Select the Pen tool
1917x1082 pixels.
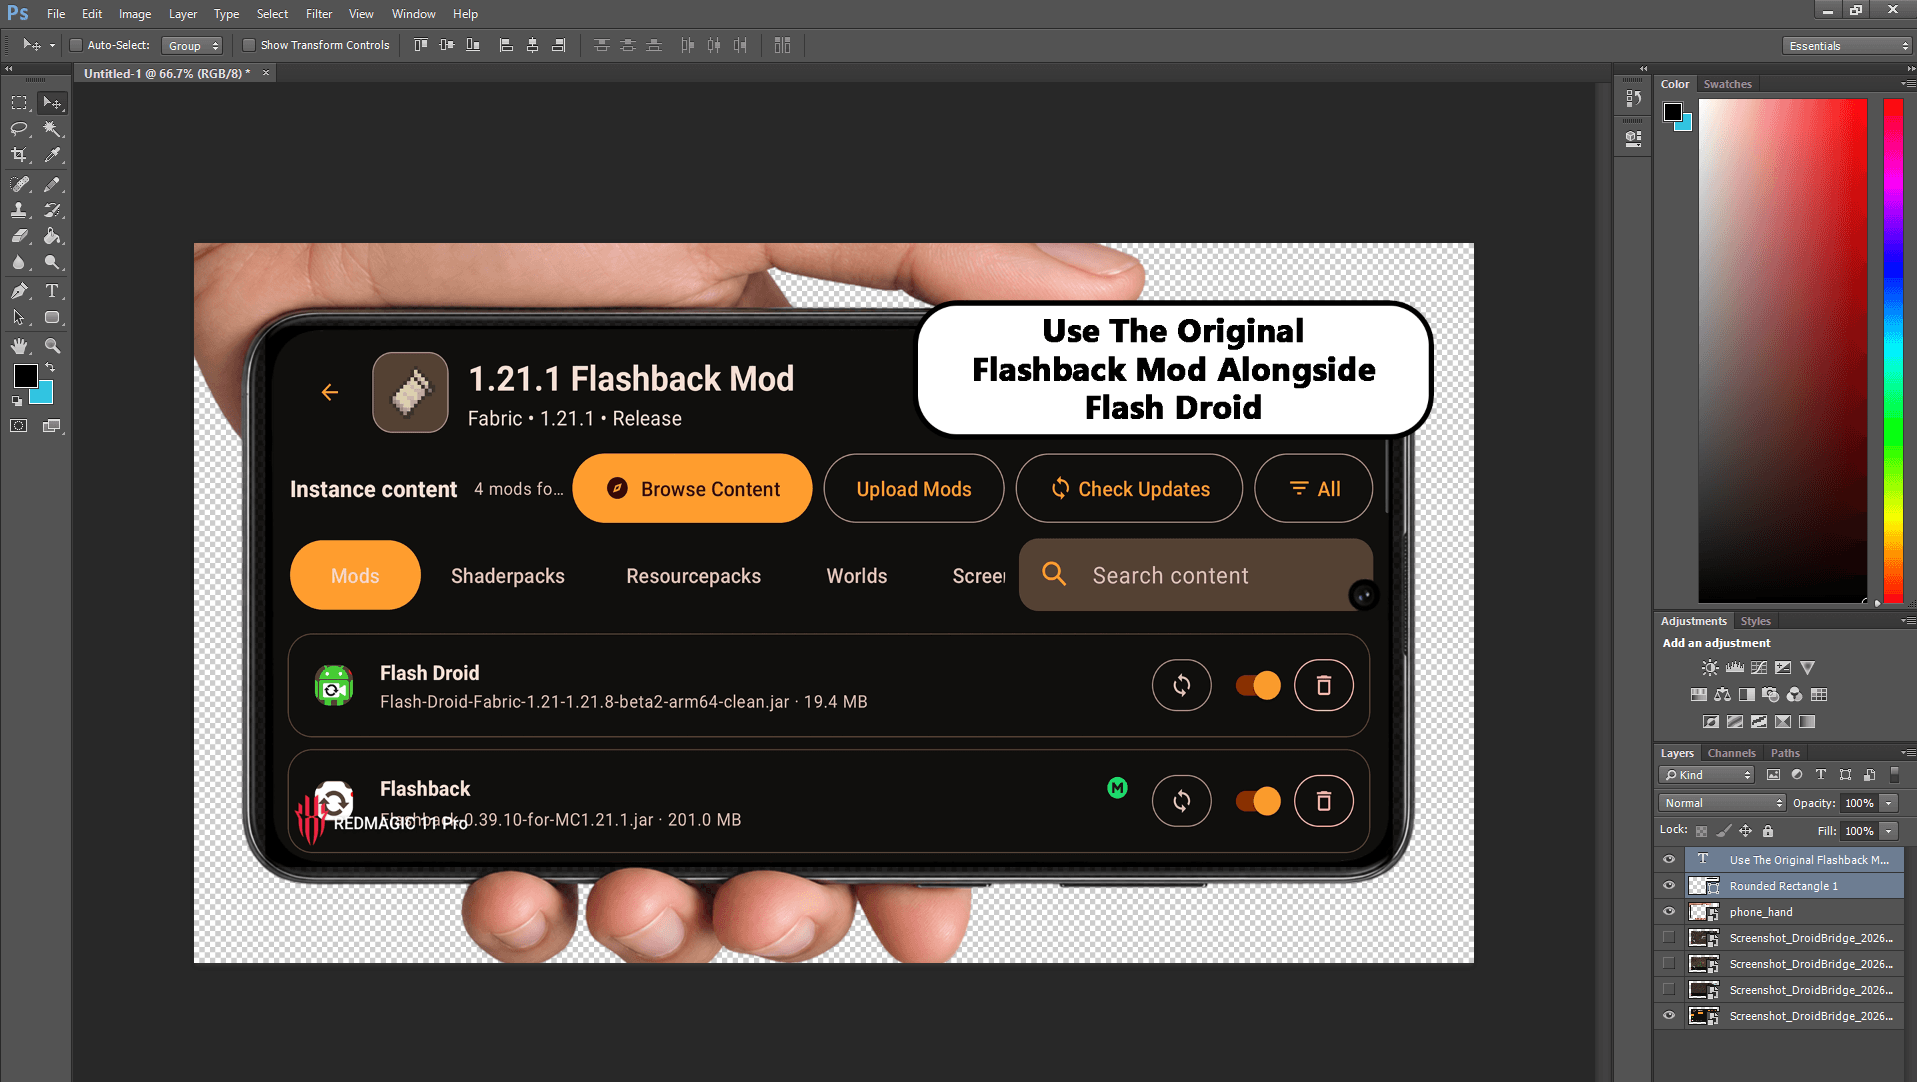tap(19, 291)
